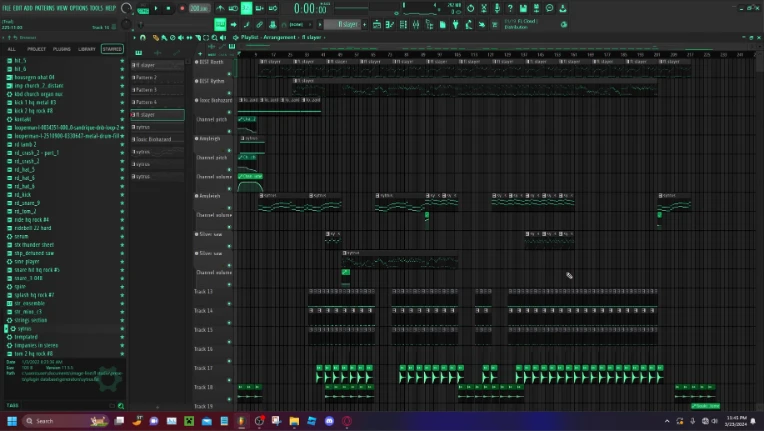The height and width of the screenshot is (431, 764).
Task: Expand the fl slayer arrangement breadcrumb arrow
Action: (x=325, y=37)
